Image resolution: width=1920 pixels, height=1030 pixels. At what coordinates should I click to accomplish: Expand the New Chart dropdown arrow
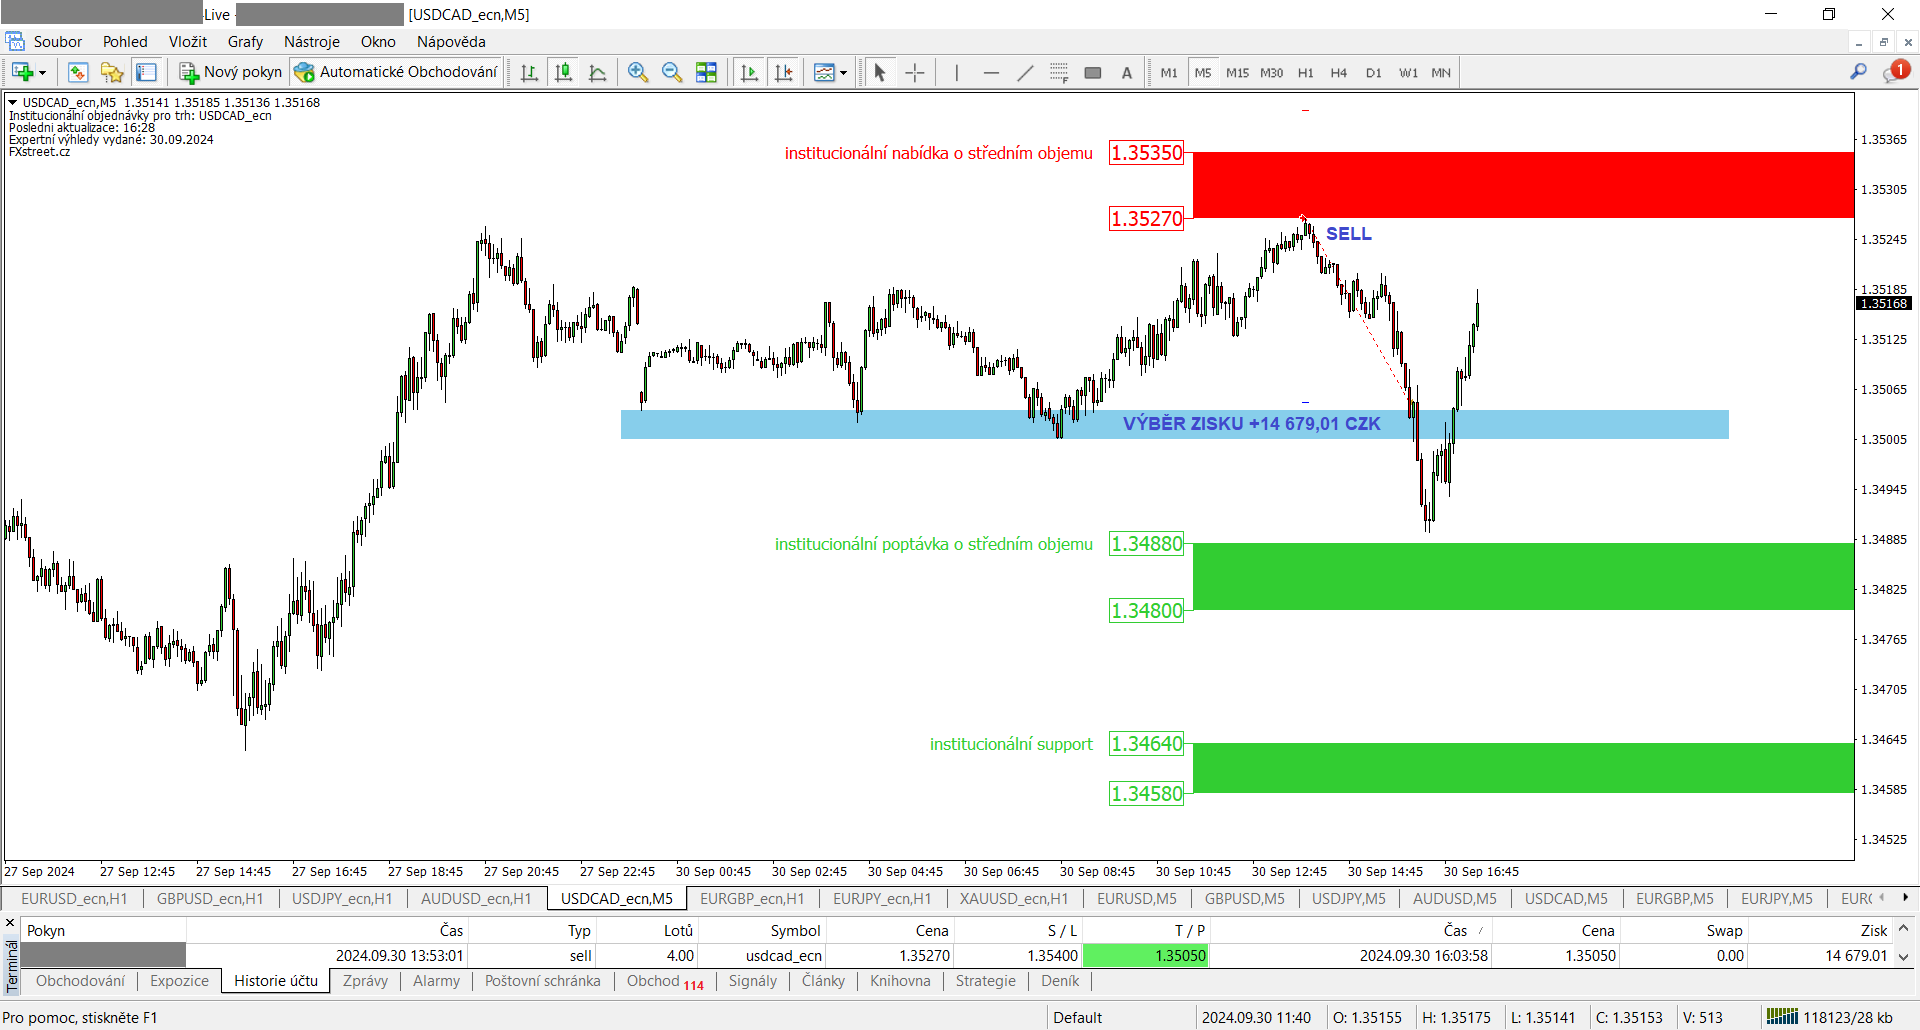42,73
